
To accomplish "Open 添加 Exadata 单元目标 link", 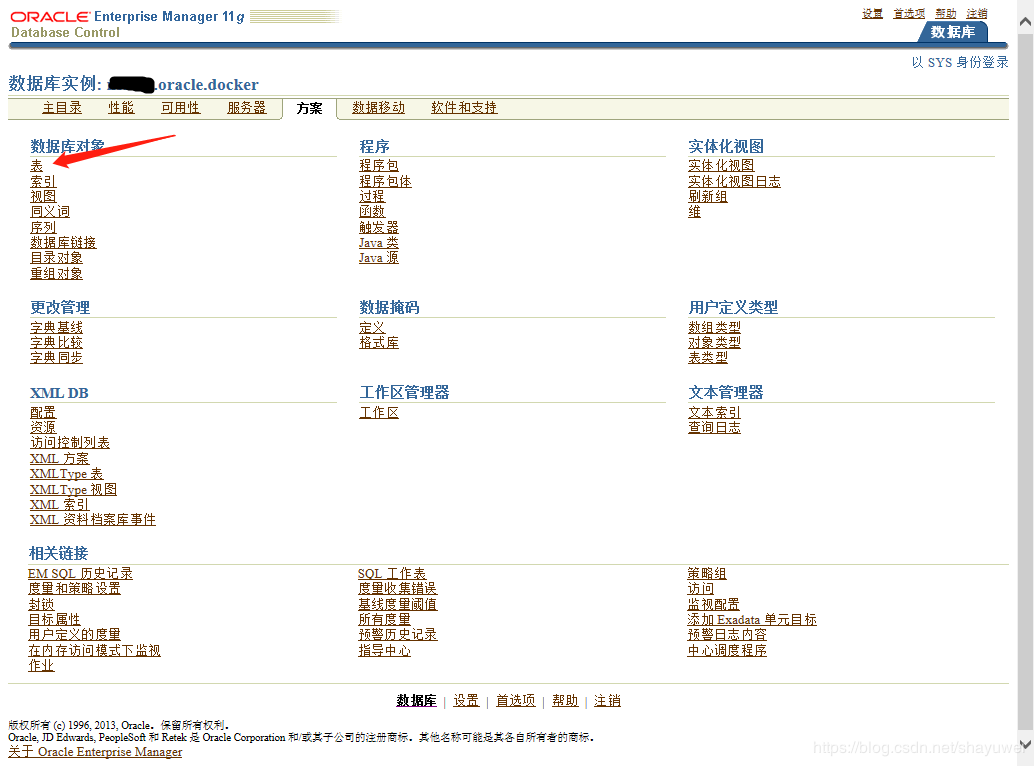I will click(x=752, y=620).
